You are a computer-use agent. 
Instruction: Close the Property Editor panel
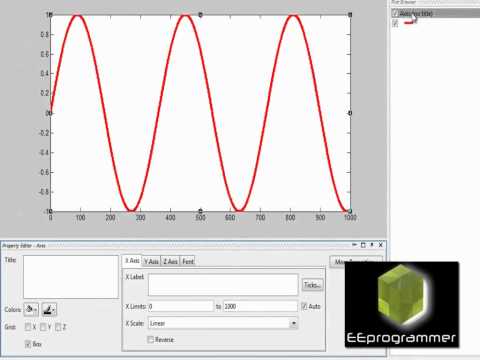coord(381,245)
